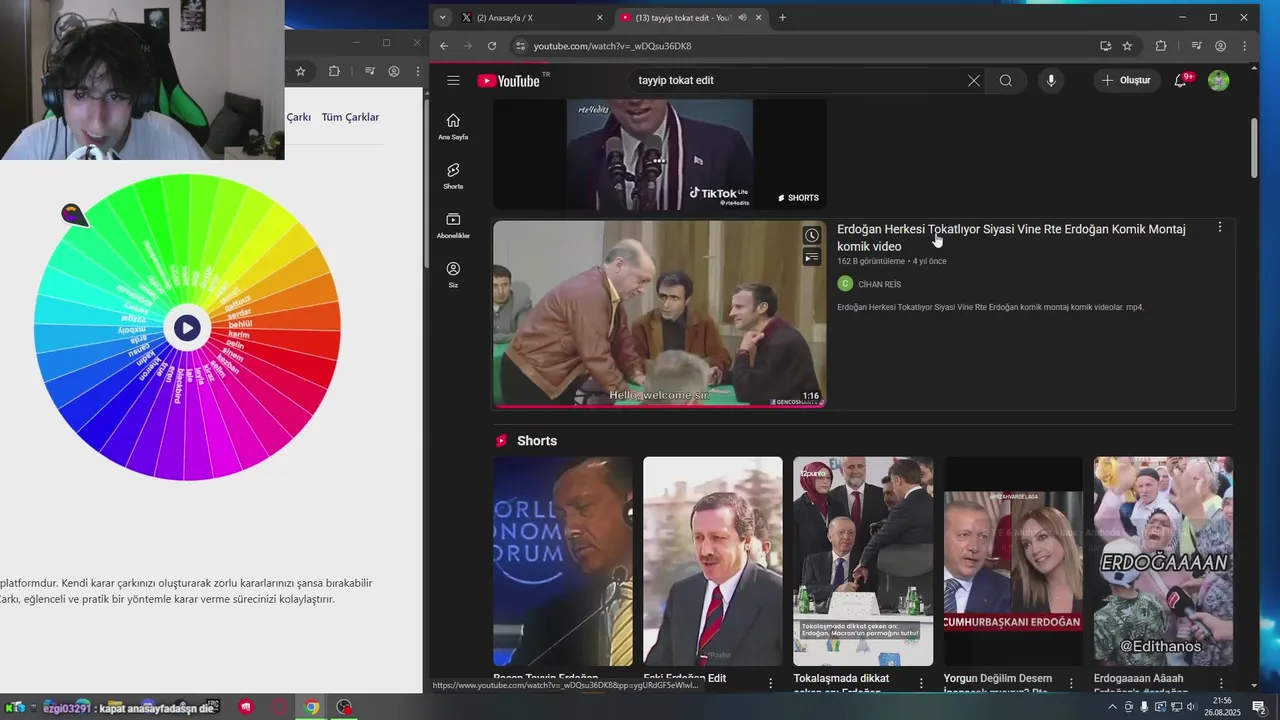
Task: Click install app icon in address bar
Action: coord(1105,46)
